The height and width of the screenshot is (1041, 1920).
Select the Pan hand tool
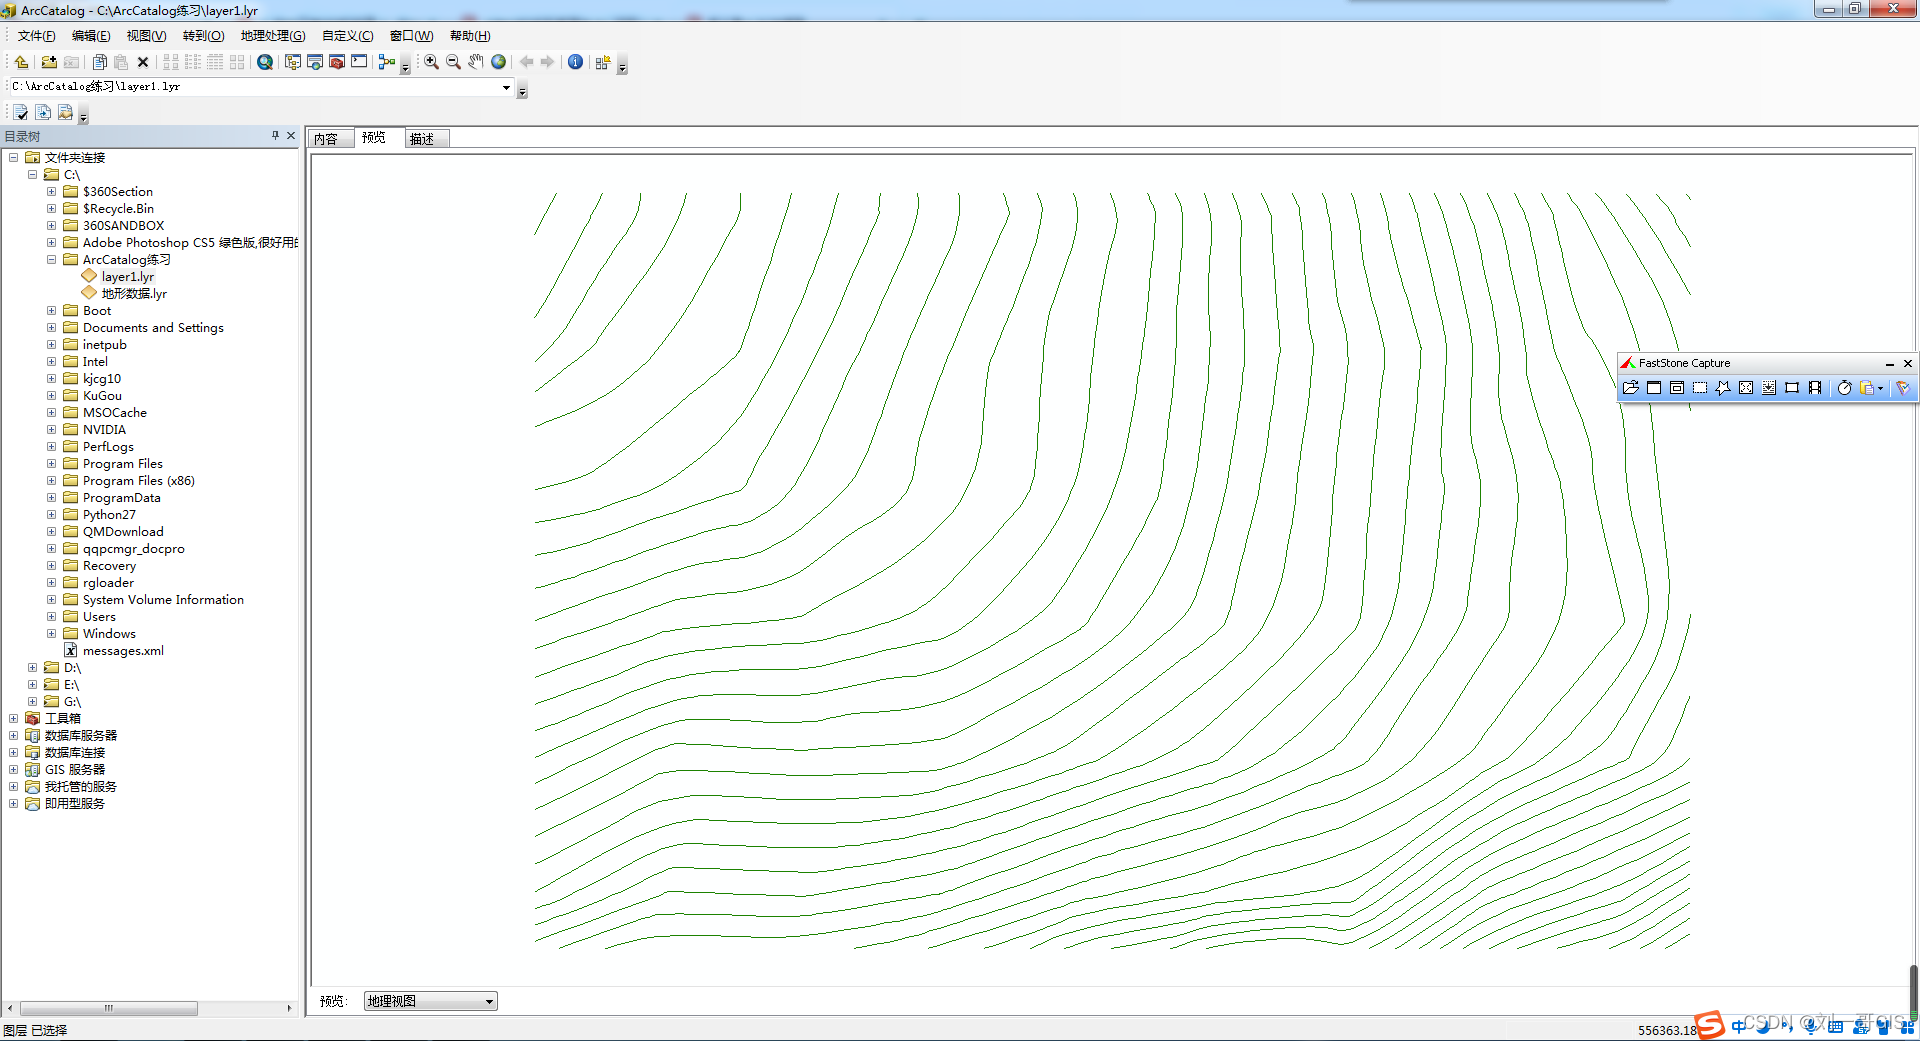pyautogui.click(x=476, y=62)
